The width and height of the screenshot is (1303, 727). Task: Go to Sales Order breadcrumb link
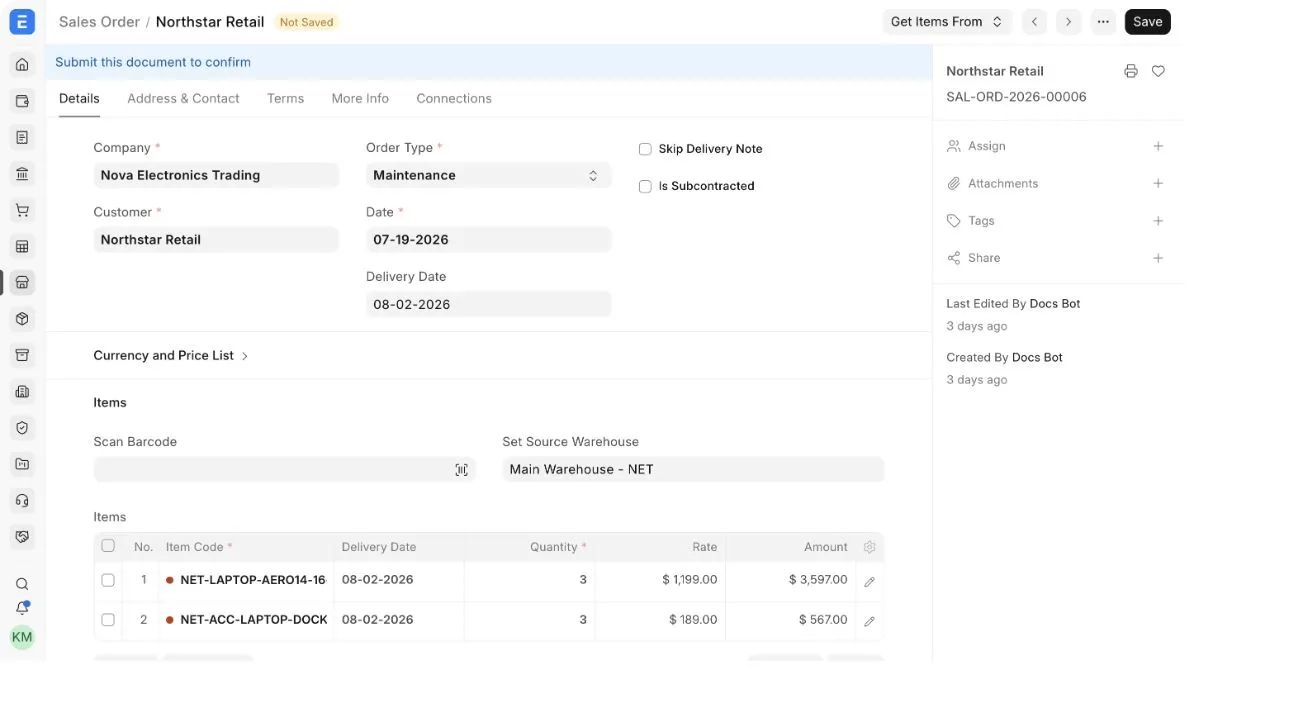pyautogui.click(x=99, y=22)
